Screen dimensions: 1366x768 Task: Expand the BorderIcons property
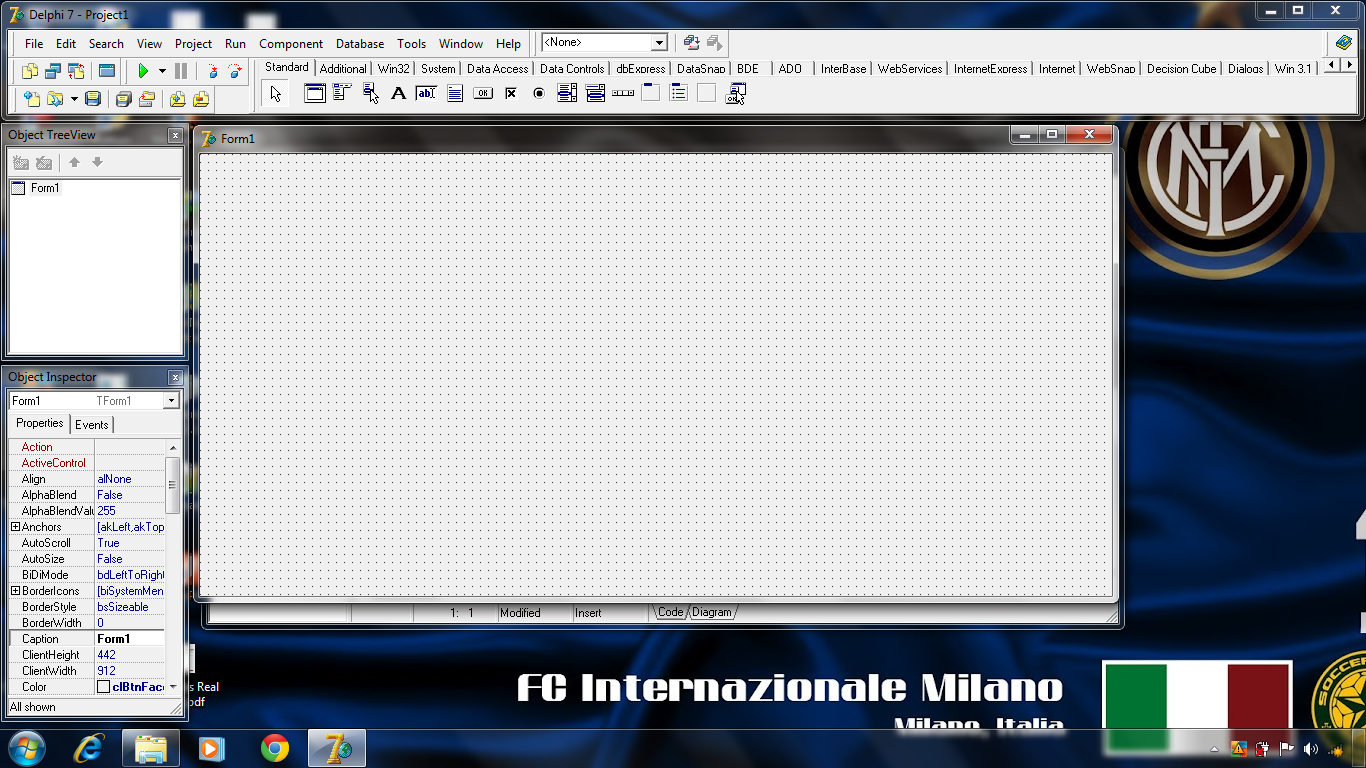[x=15, y=591]
